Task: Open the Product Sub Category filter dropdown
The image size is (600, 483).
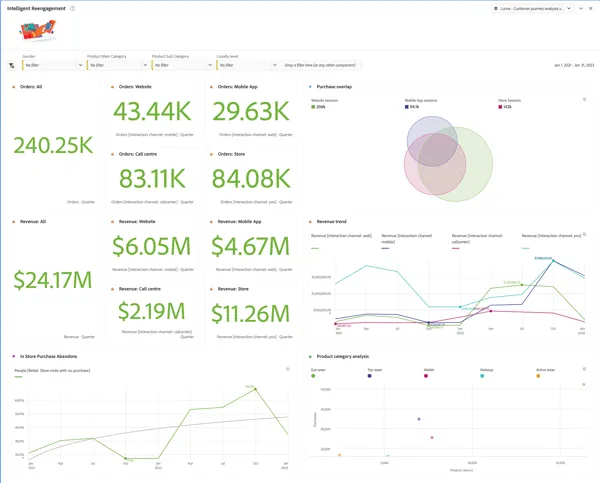Action: [183, 65]
